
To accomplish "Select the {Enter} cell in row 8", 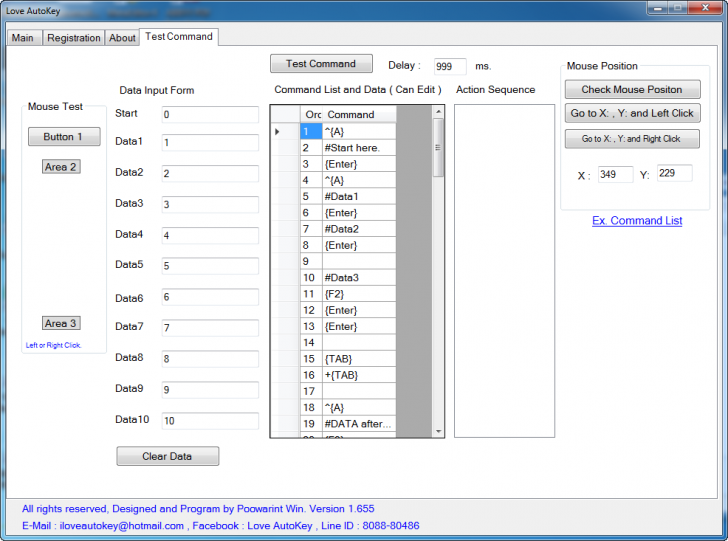I will pos(359,245).
